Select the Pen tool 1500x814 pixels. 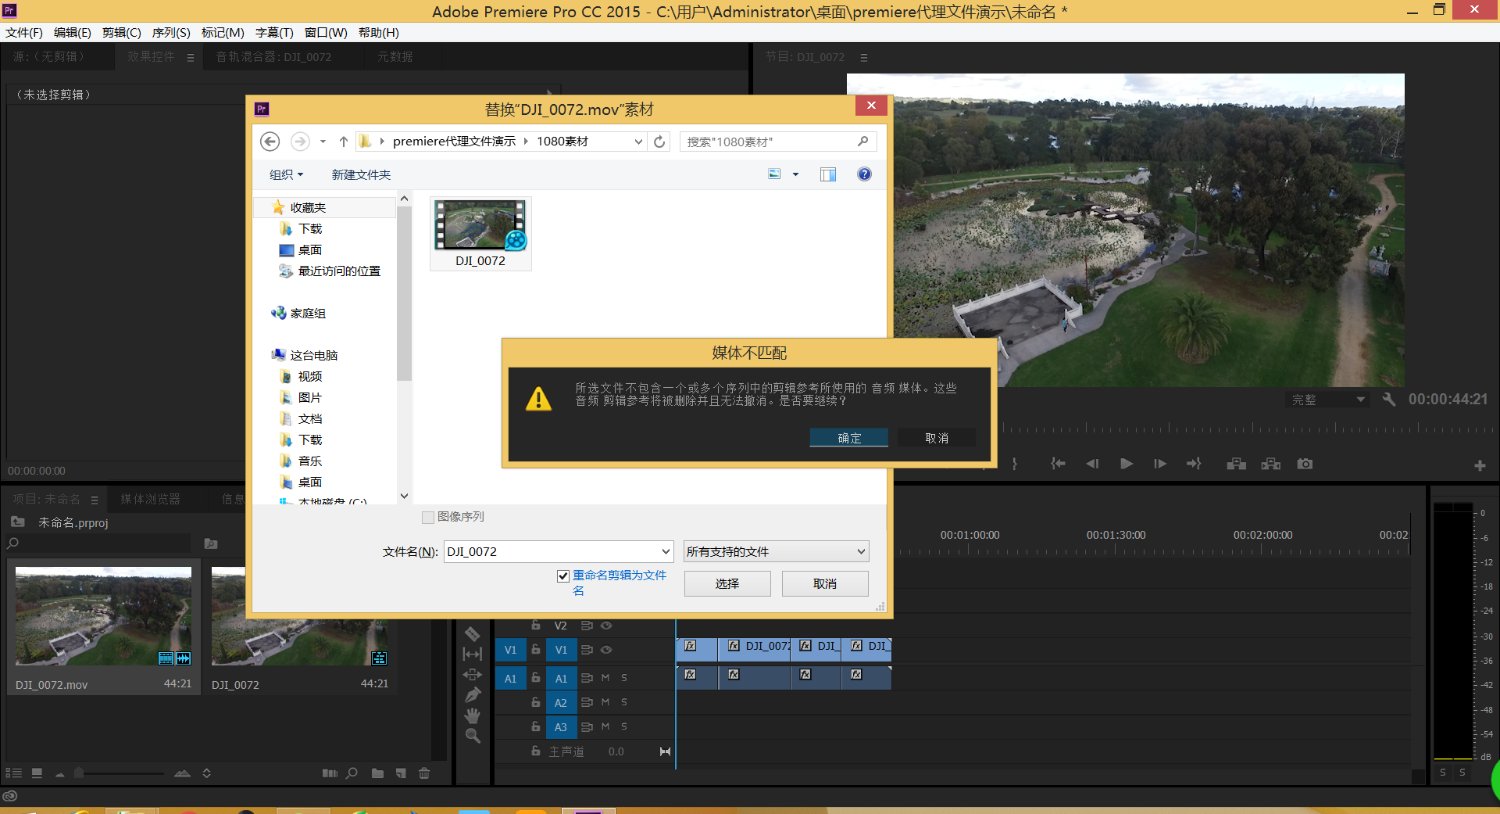472,695
